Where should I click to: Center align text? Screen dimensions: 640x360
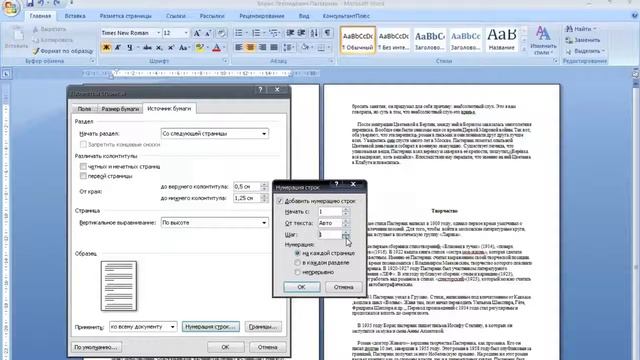tap(250, 48)
